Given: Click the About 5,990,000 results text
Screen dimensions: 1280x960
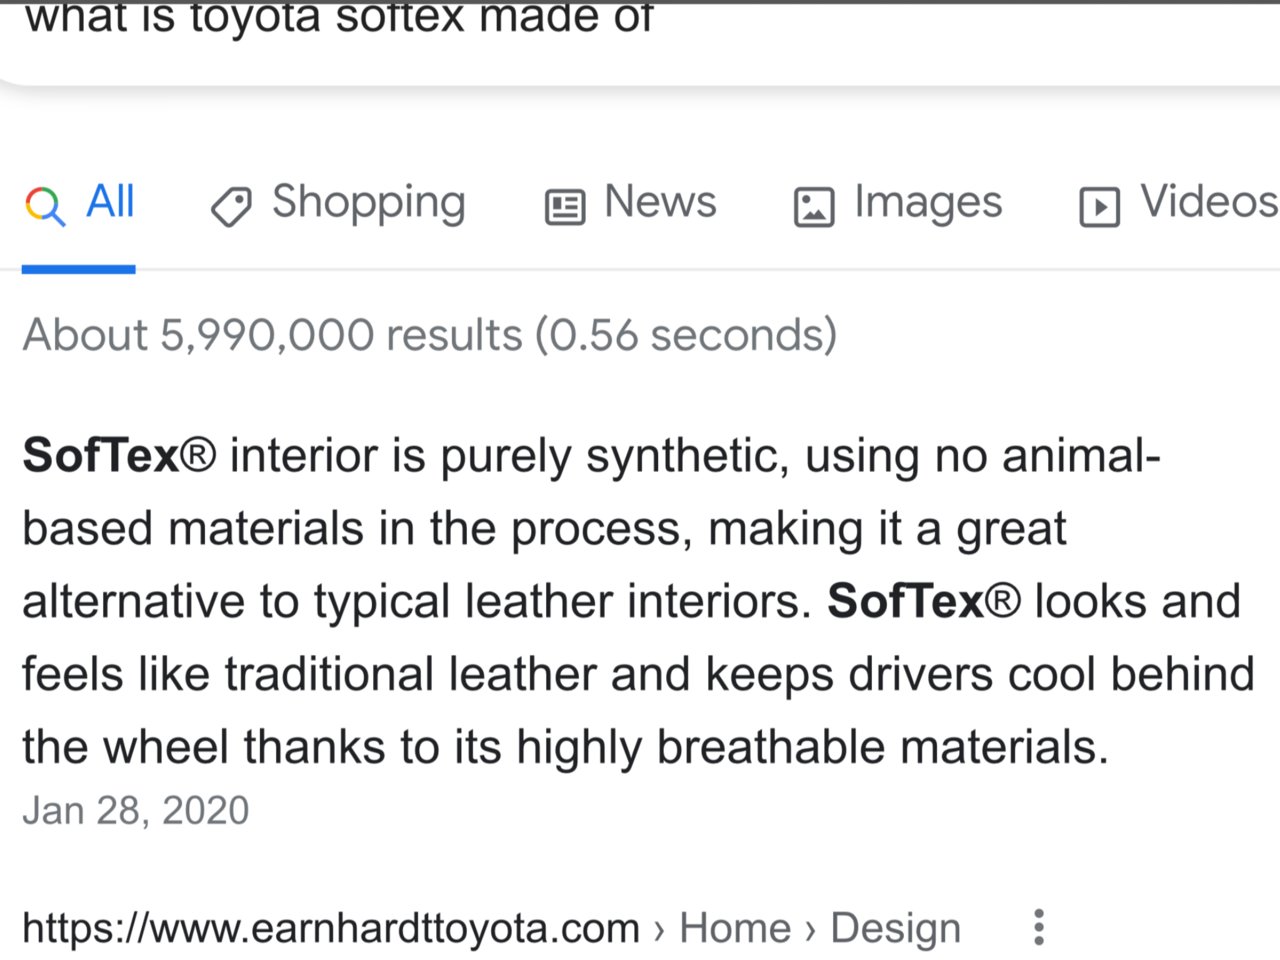Looking at the screenshot, I should point(430,335).
